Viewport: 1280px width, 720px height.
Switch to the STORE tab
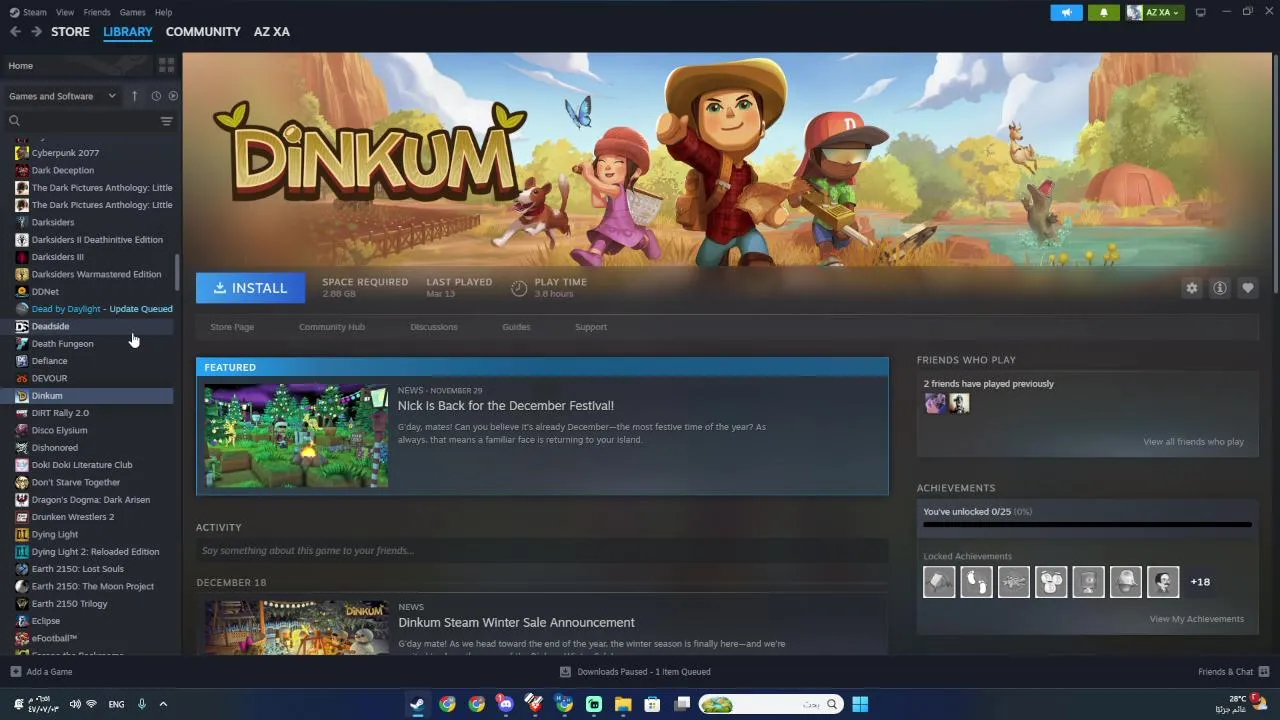[70, 32]
